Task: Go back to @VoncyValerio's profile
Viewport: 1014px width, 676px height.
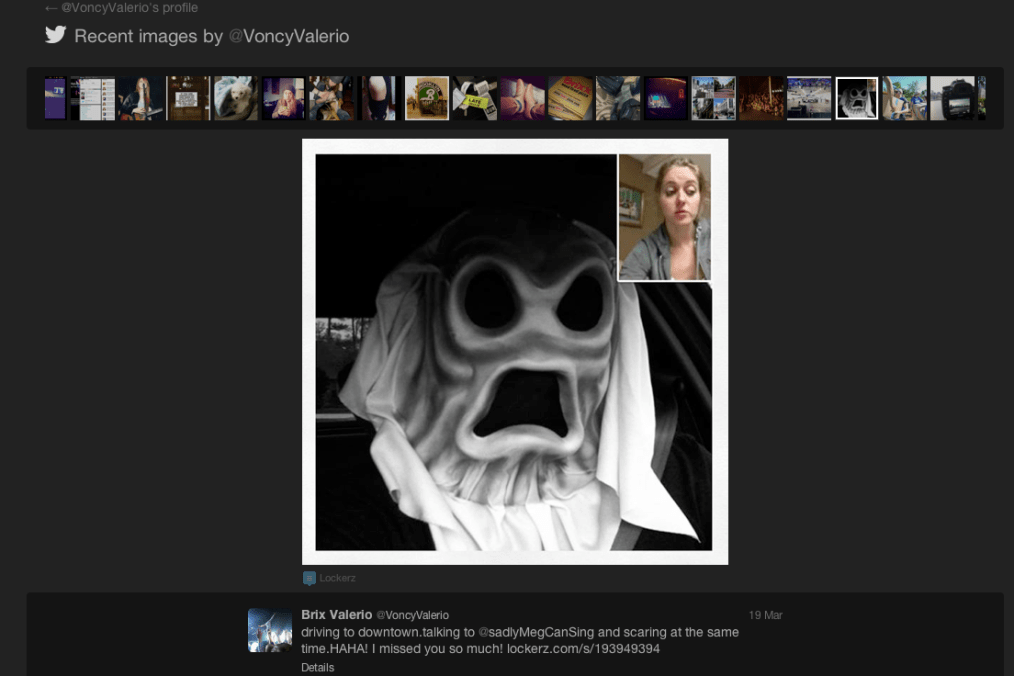Action: pyautogui.click(x=121, y=8)
